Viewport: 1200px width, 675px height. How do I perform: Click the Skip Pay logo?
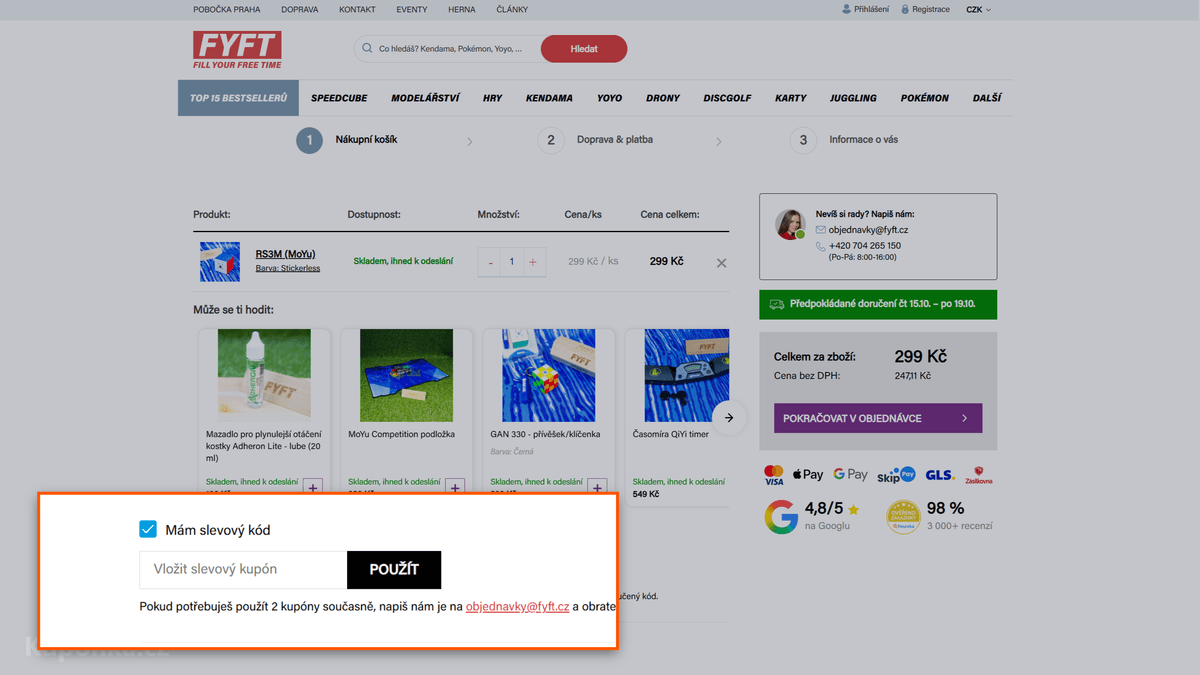pos(896,475)
